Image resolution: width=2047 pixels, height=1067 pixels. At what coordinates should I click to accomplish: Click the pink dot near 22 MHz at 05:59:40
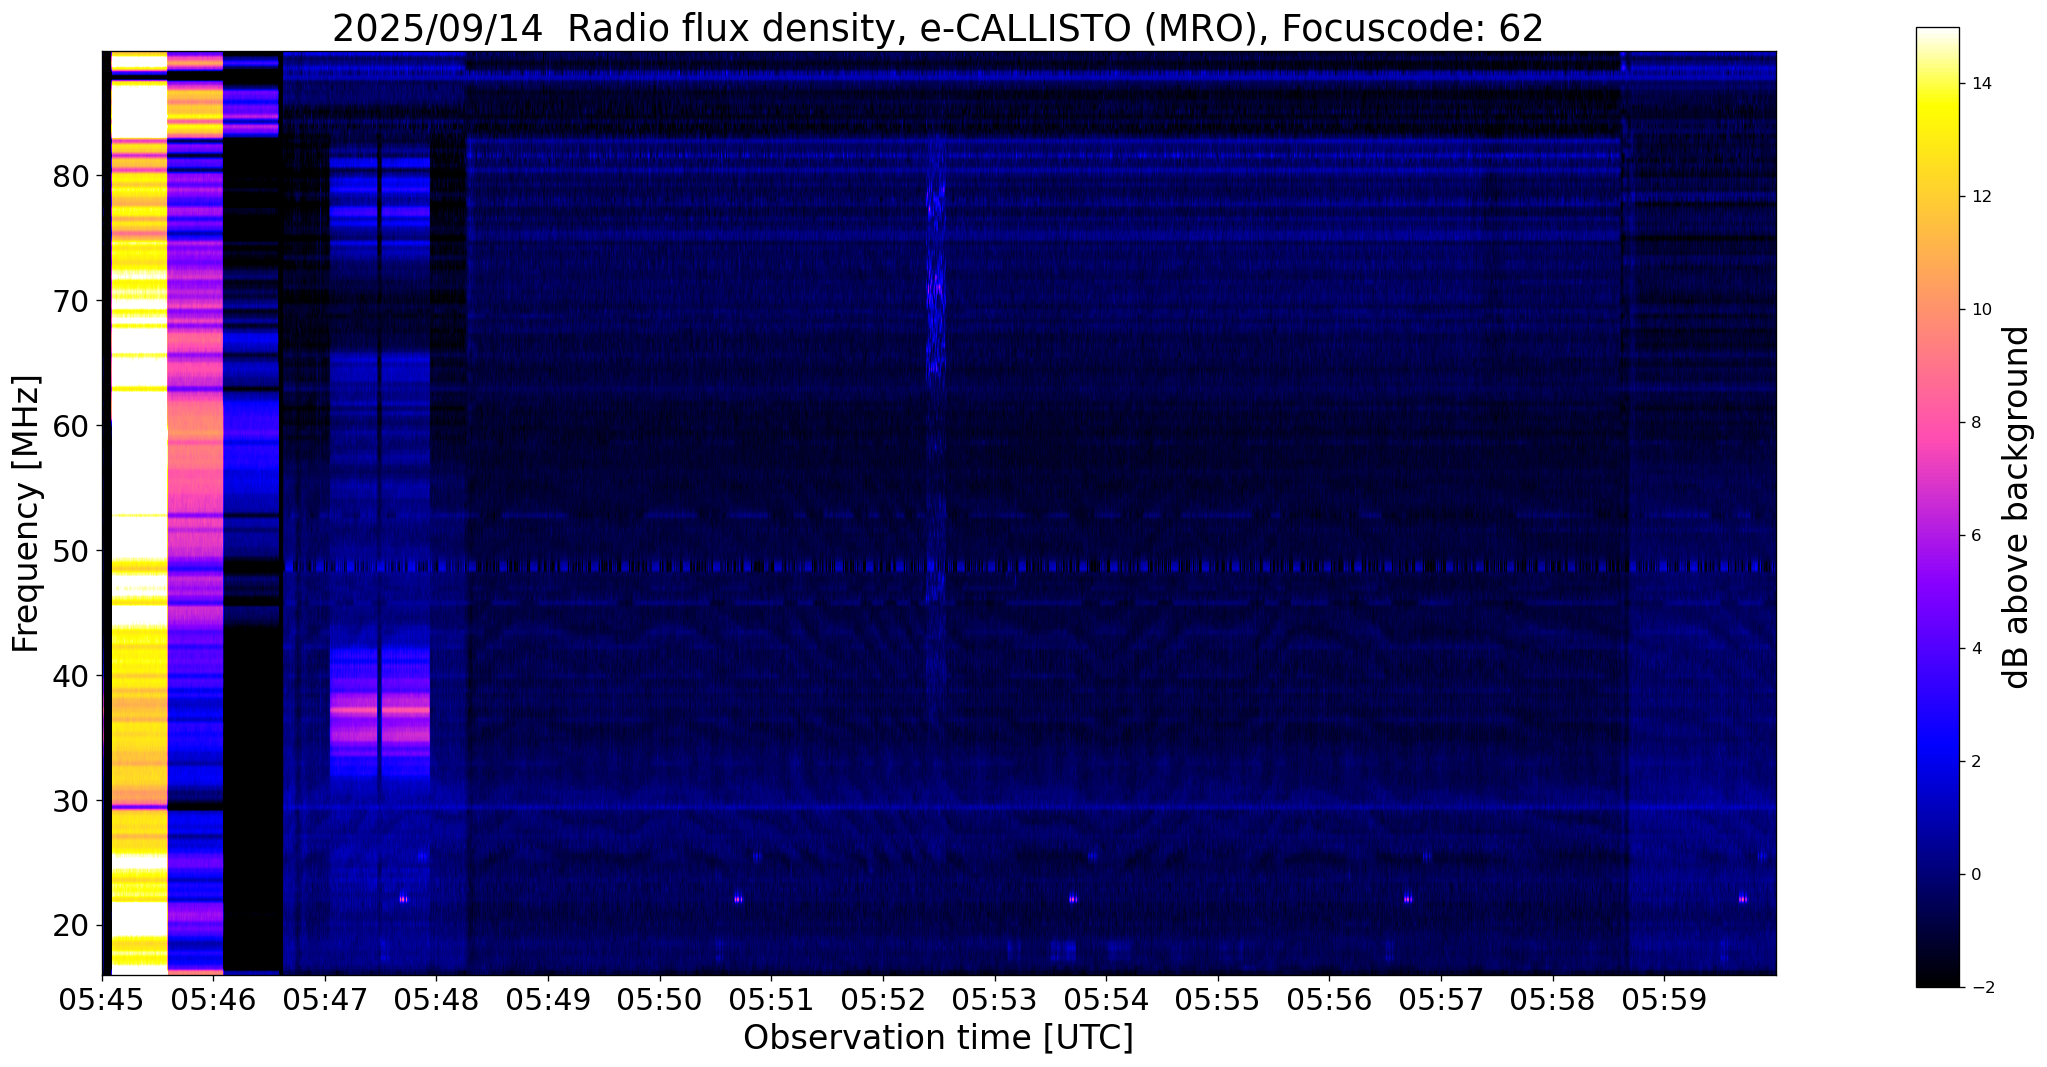[x=1743, y=899]
